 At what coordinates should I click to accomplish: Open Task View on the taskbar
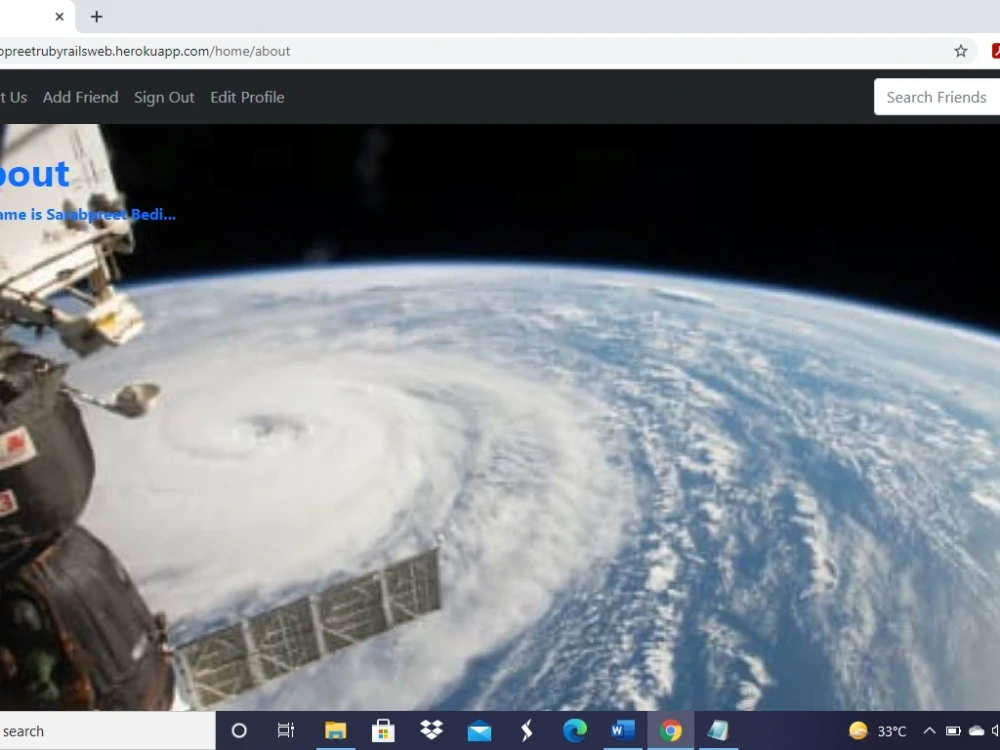[x=286, y=731]
